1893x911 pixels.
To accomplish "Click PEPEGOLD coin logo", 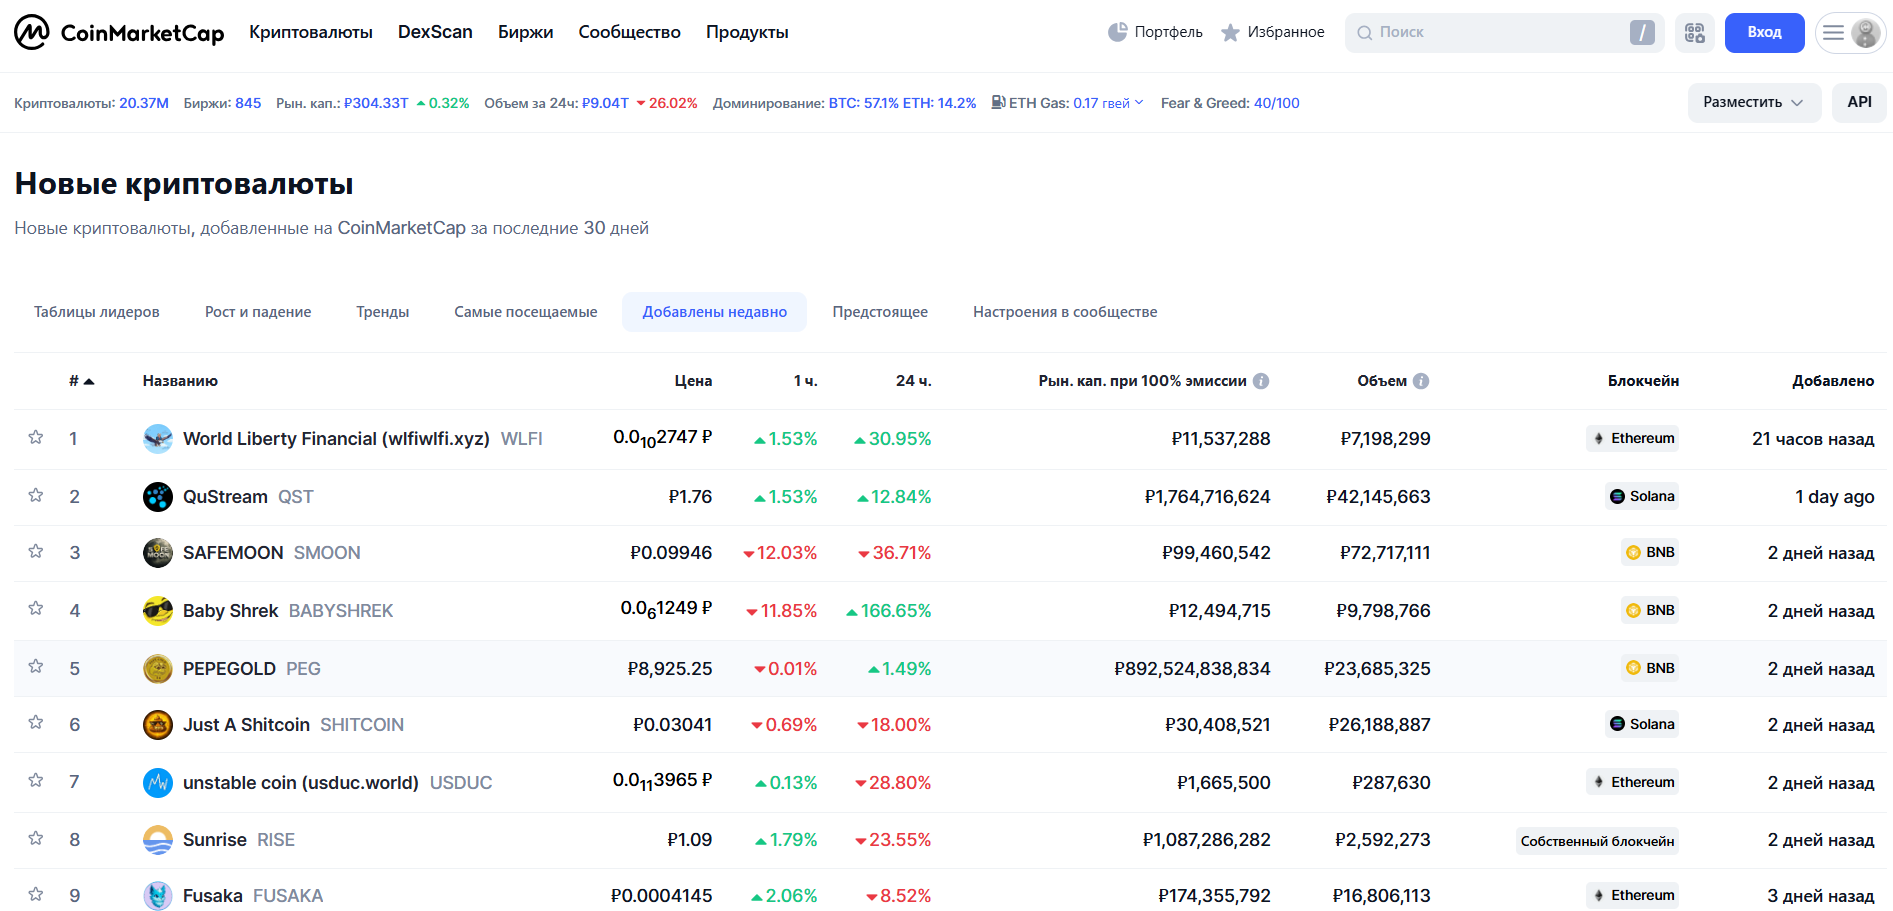I will click(158, 669).
